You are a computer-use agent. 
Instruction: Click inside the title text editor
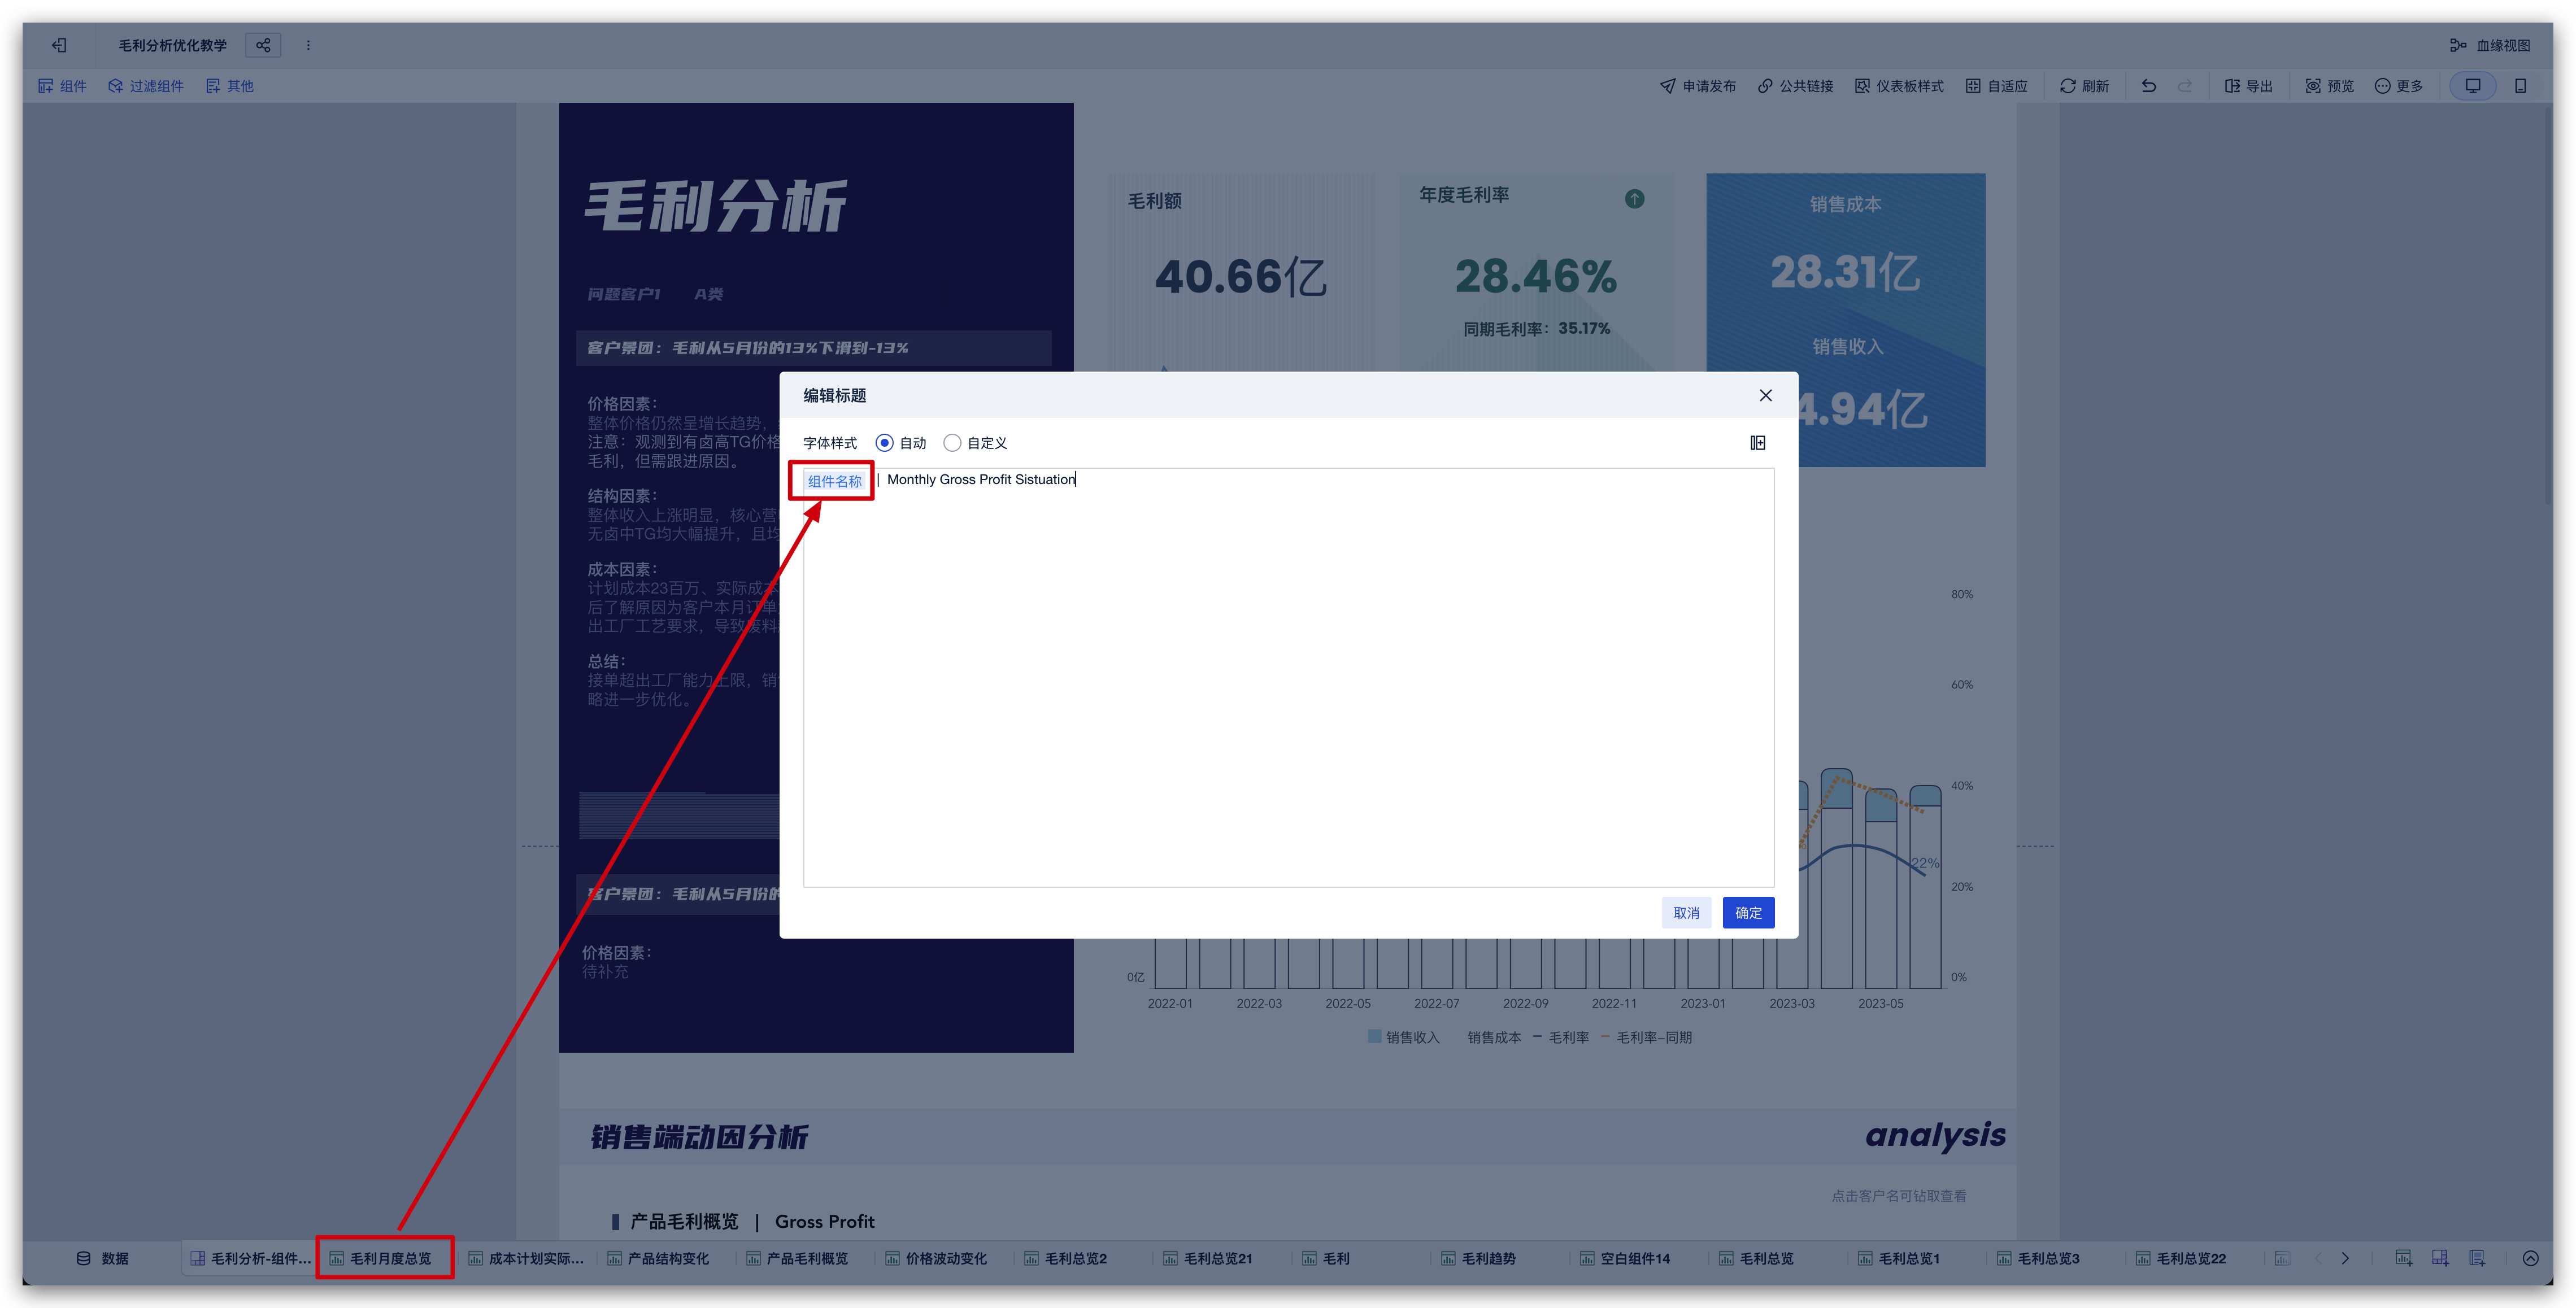point(1287,680)
